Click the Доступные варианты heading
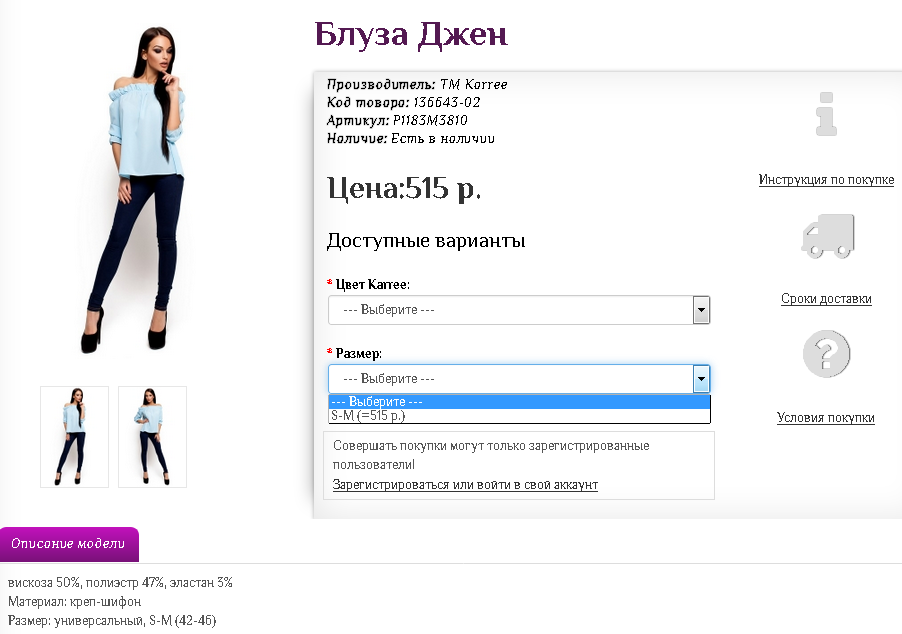The image size is (902, 634). [426, 240]
